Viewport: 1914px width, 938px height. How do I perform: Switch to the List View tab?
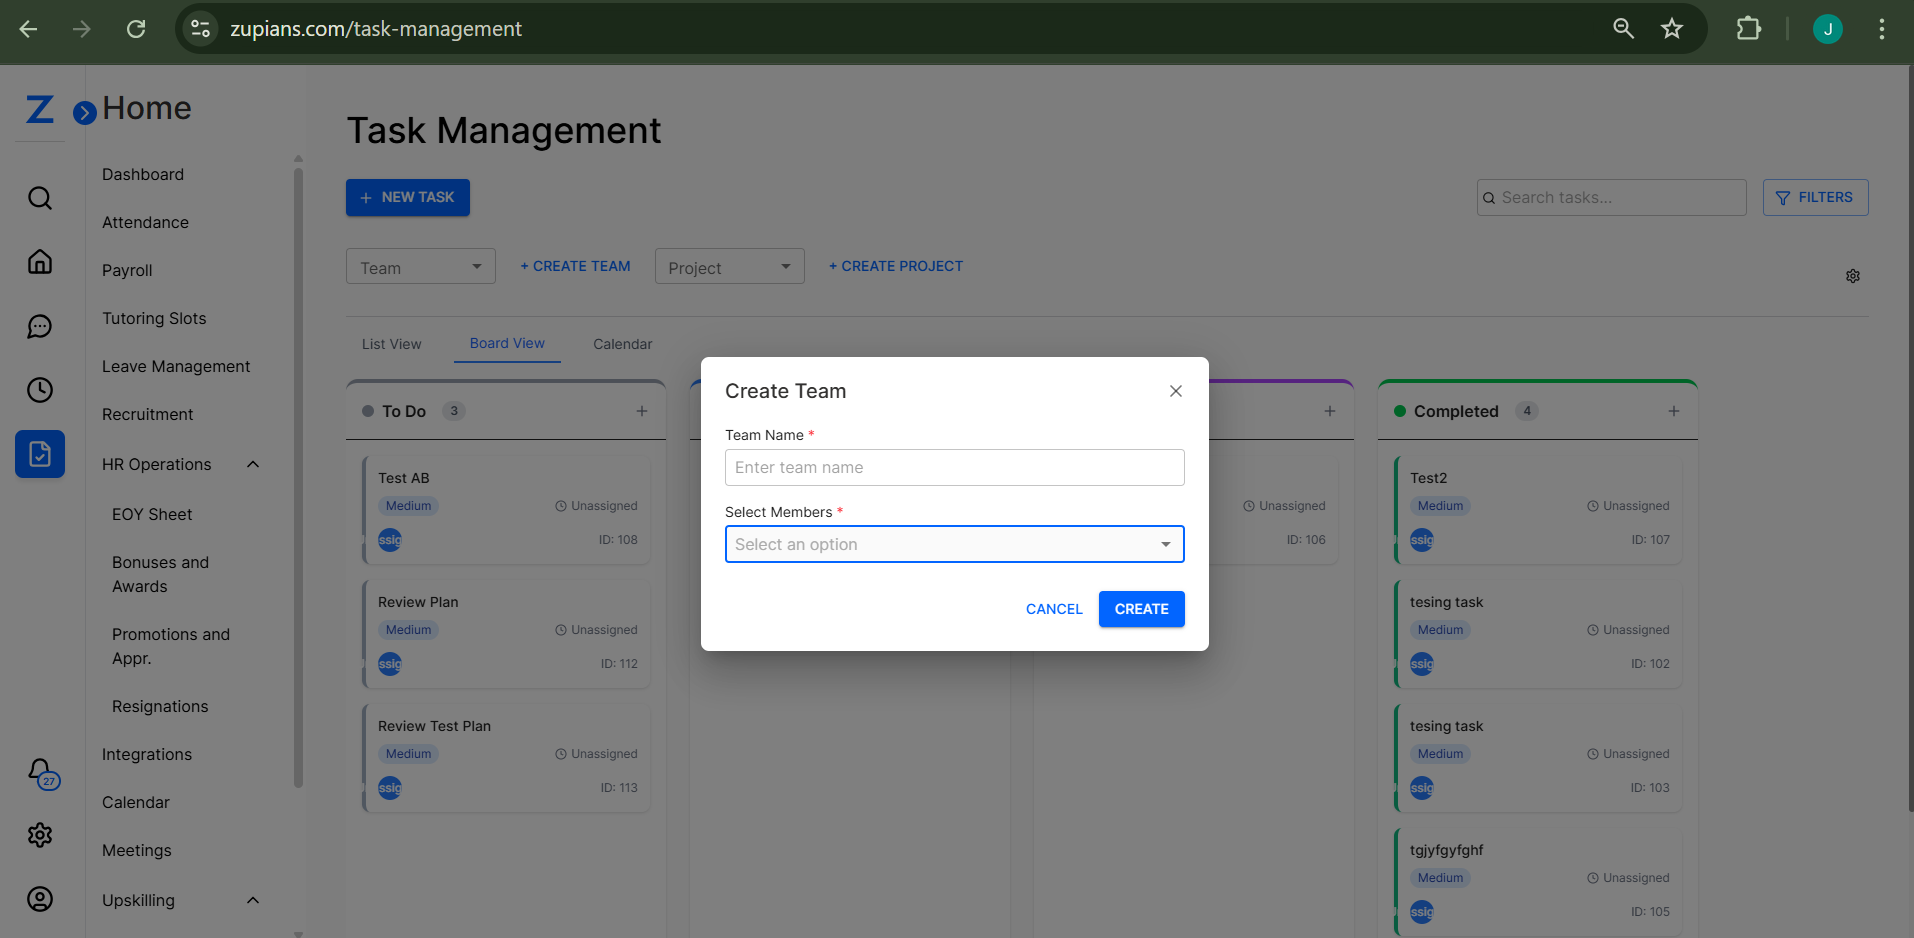click(391, 344)
